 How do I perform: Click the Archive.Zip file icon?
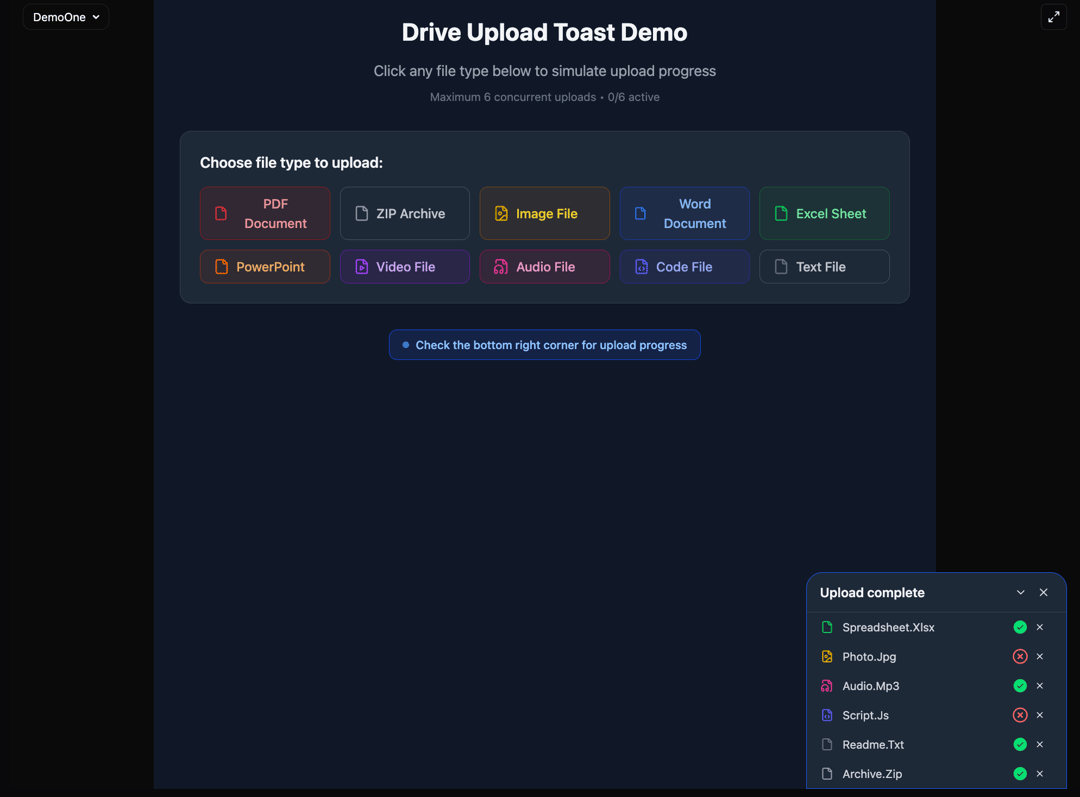(x=827, y=774)
